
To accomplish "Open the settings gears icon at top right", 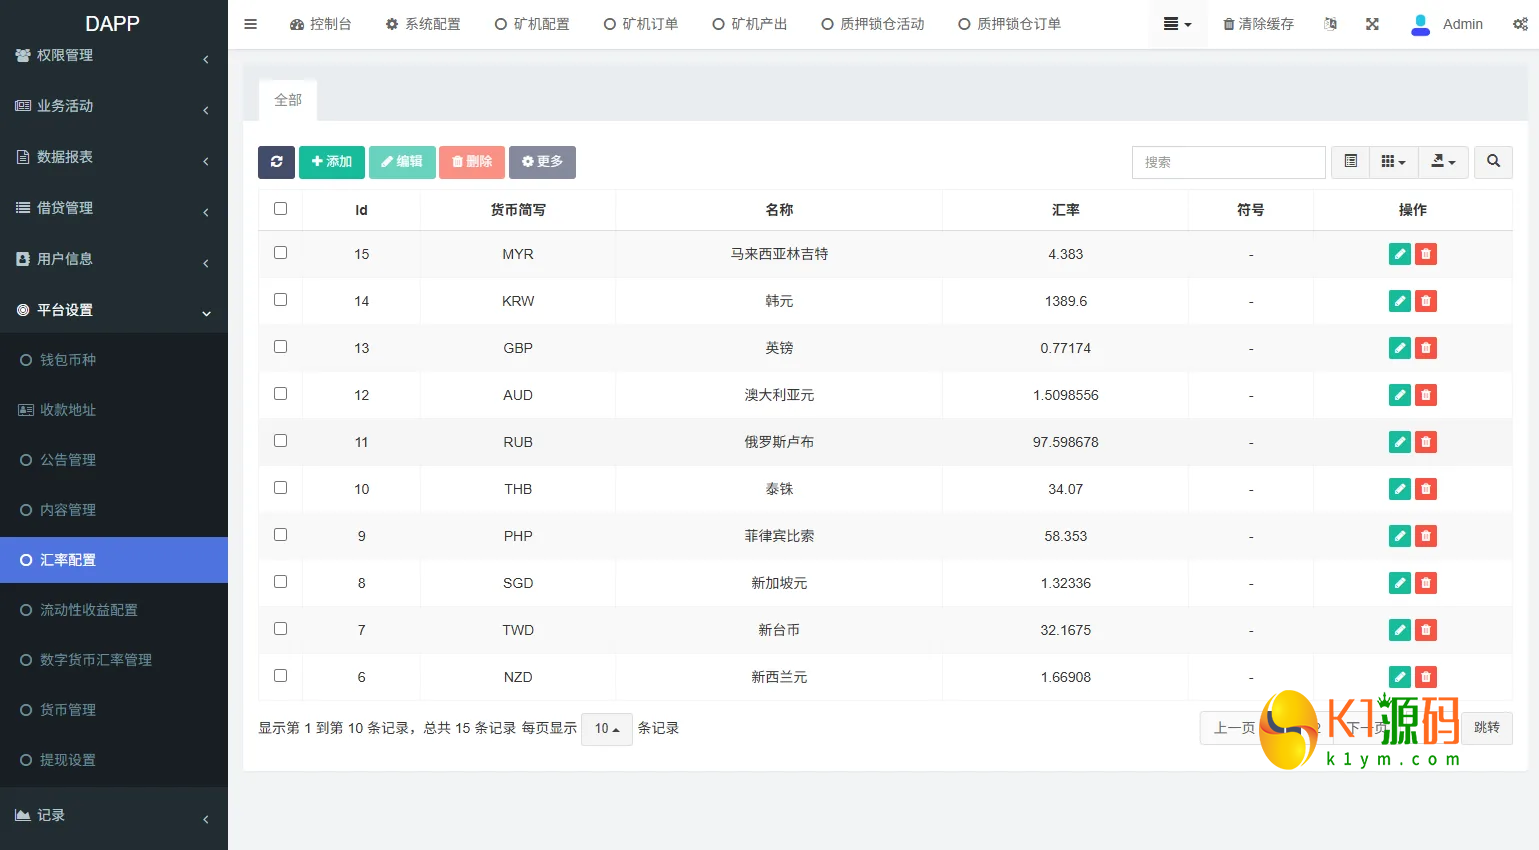I will tap(1520, 24).
